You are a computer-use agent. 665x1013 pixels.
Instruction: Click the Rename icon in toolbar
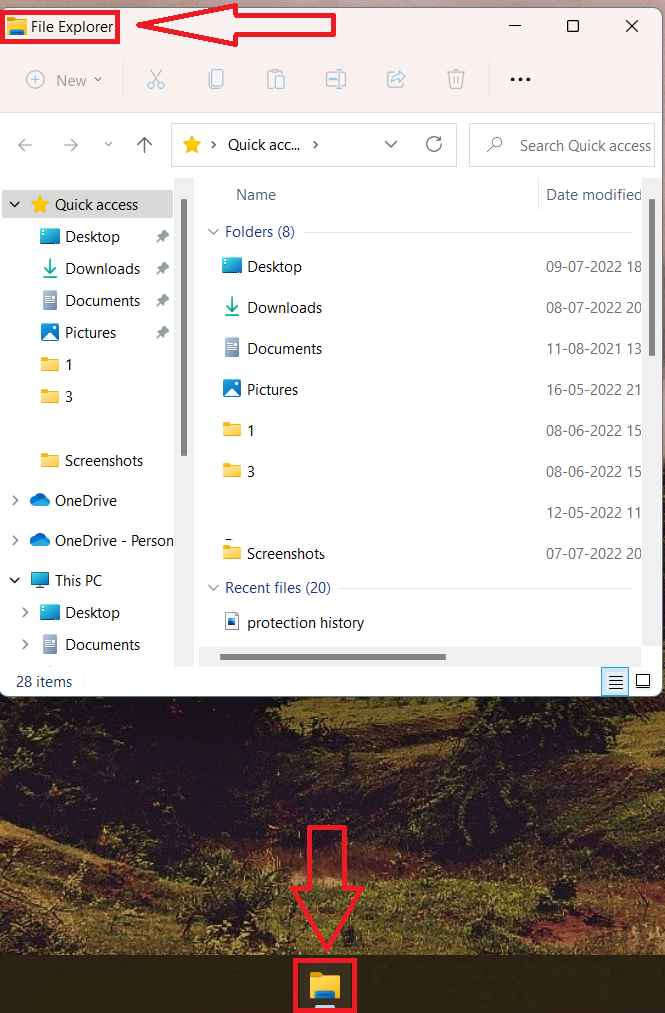[x=335, y=79]
